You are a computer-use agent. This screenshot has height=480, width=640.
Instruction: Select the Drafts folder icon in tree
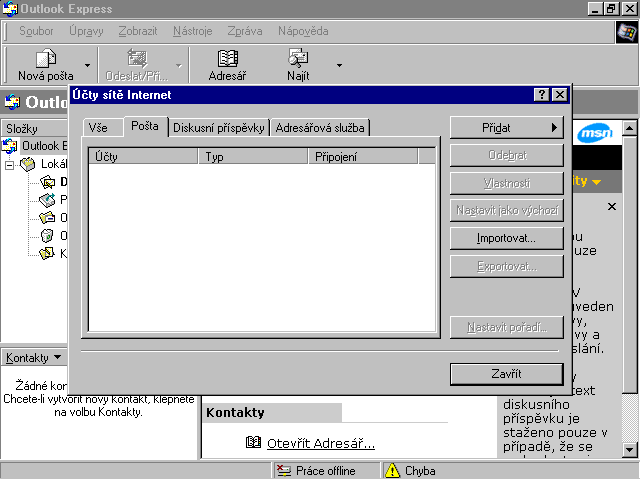[47, 253]
